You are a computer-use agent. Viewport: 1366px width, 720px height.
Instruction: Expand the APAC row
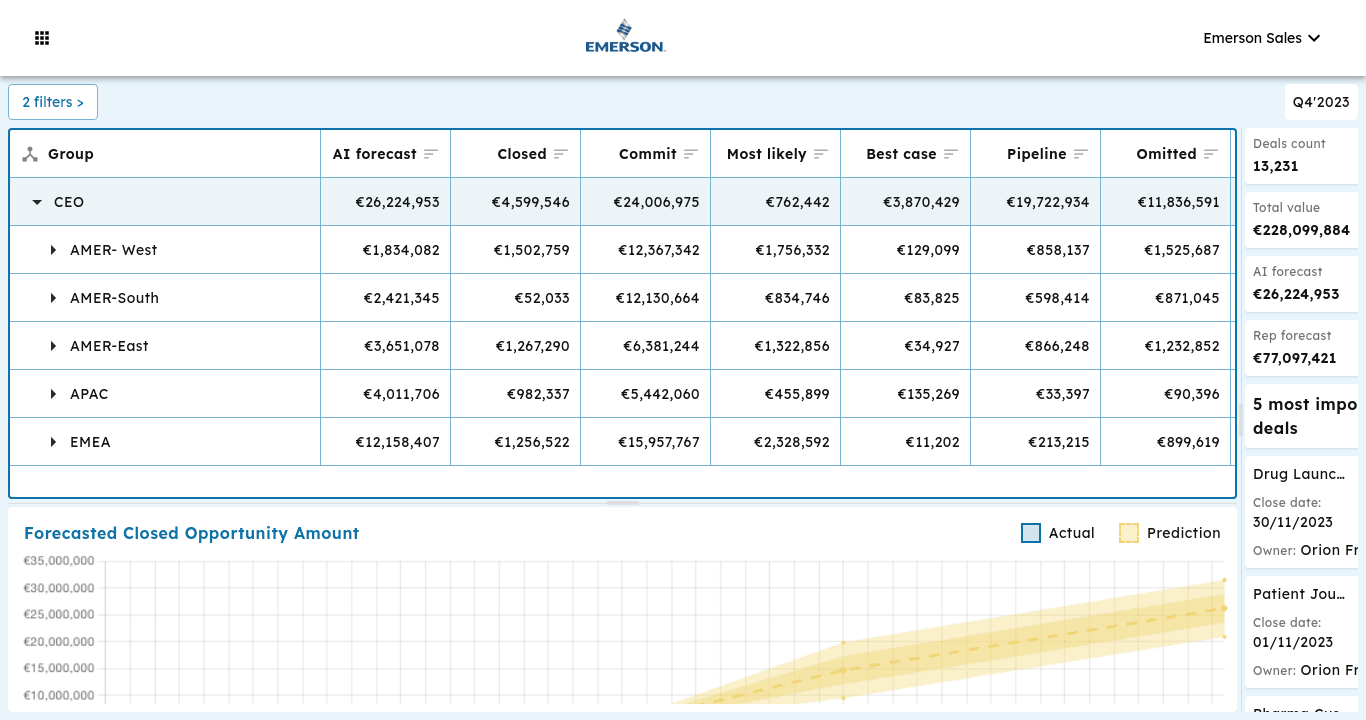click(x=53, y=394)
